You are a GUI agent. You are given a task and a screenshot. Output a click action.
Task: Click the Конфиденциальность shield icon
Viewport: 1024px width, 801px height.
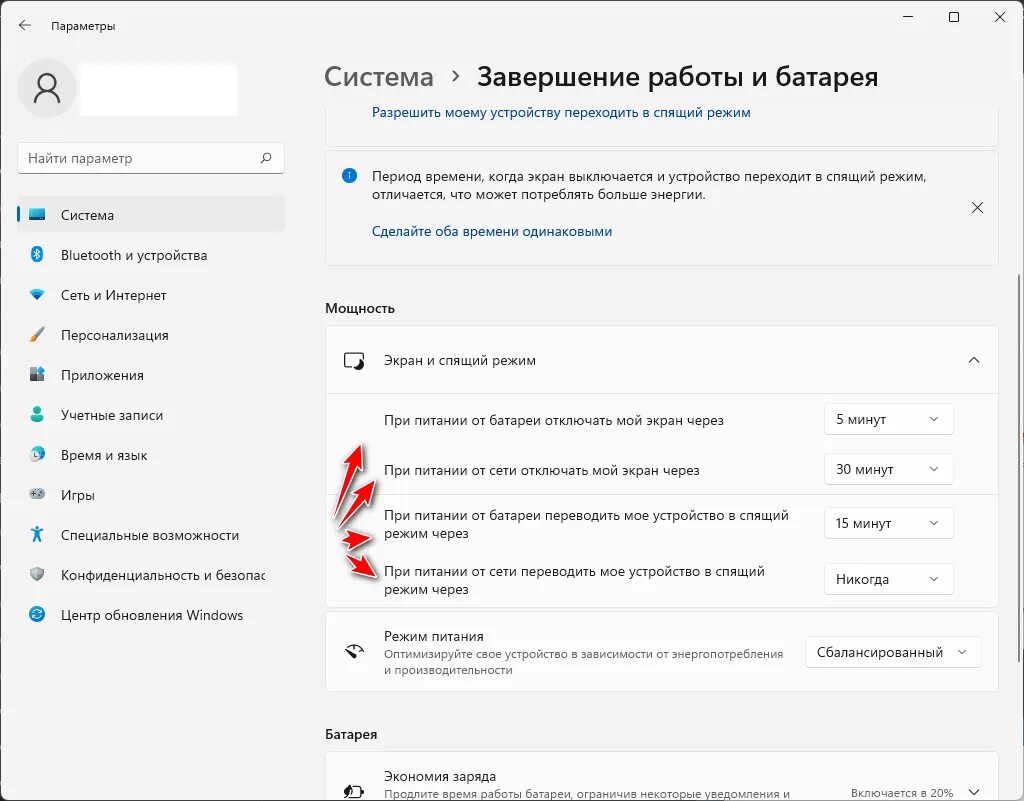pyautogui.click(x=37, y=574)
